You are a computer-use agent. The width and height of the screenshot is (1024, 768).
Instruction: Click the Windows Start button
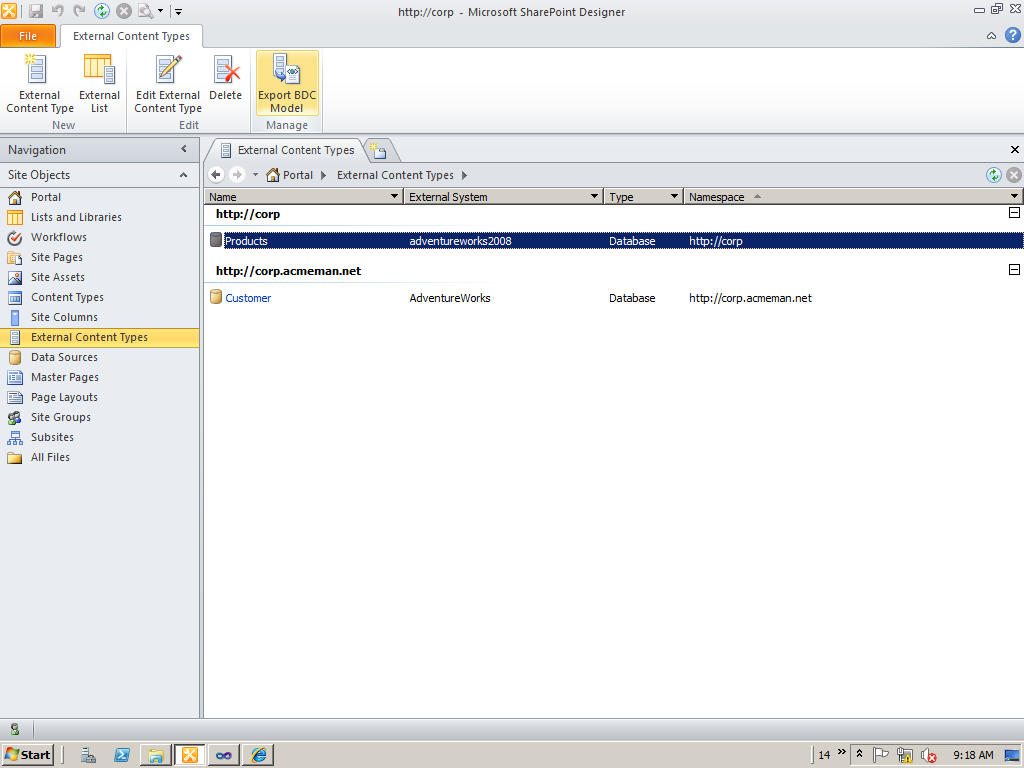28,755
